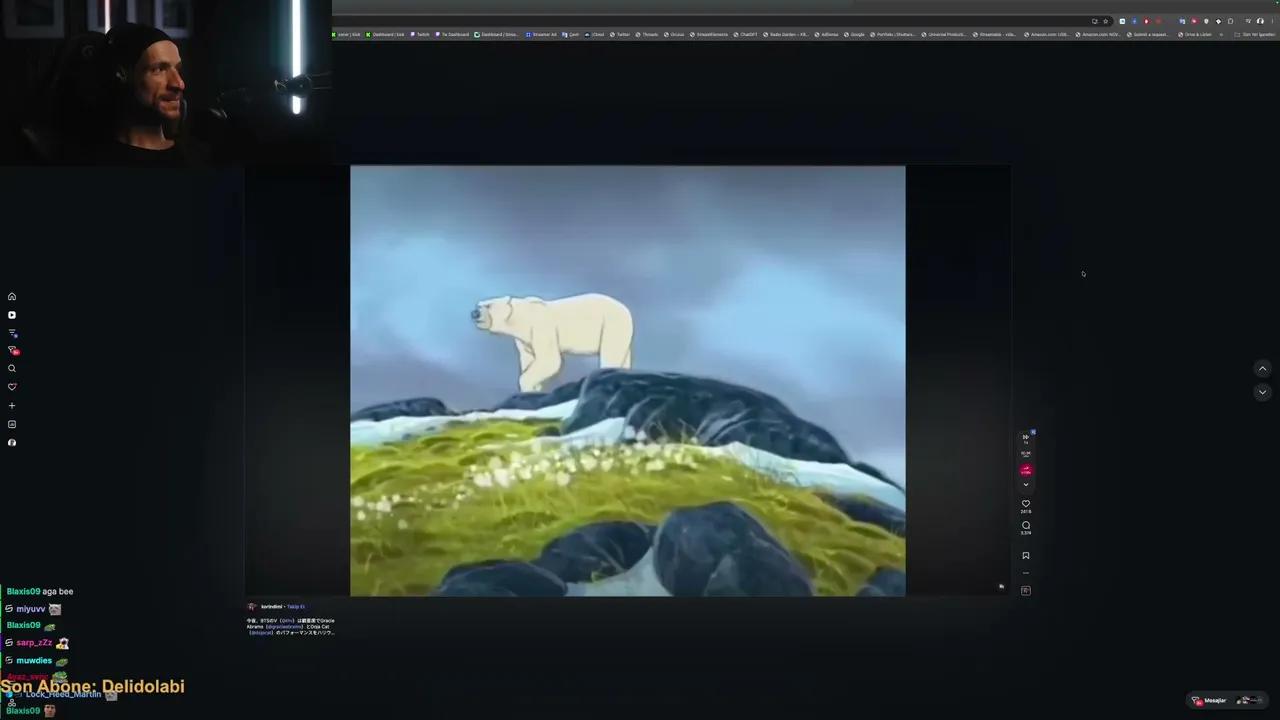Open the reel's comments bubble icon
The height and width of the screenshot is (720, 1280).
pos(1025,525)
